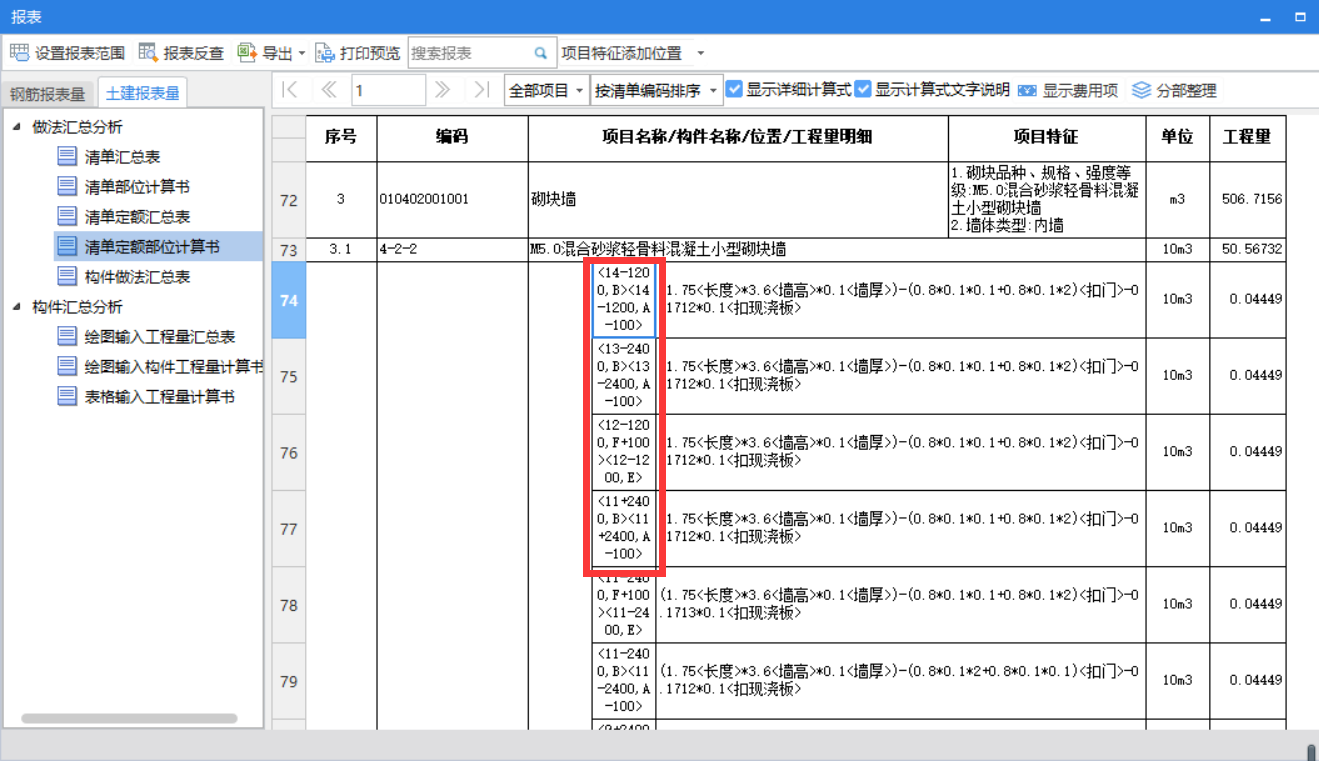Click icon beside 清单部位计算书
The height and width of the screenshot is (761, 1319).
pos(67,186)
